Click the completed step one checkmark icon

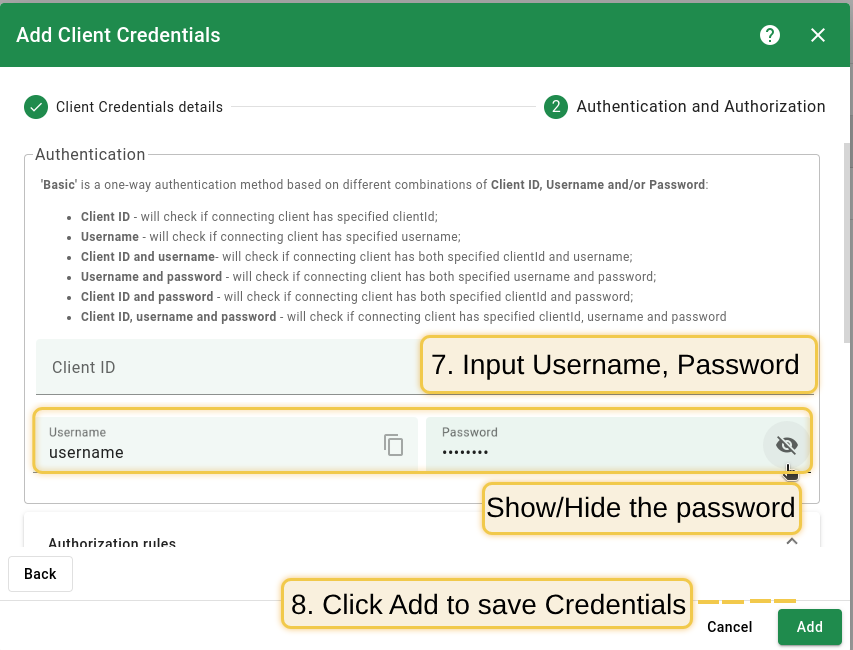click(x=36, y=107)
